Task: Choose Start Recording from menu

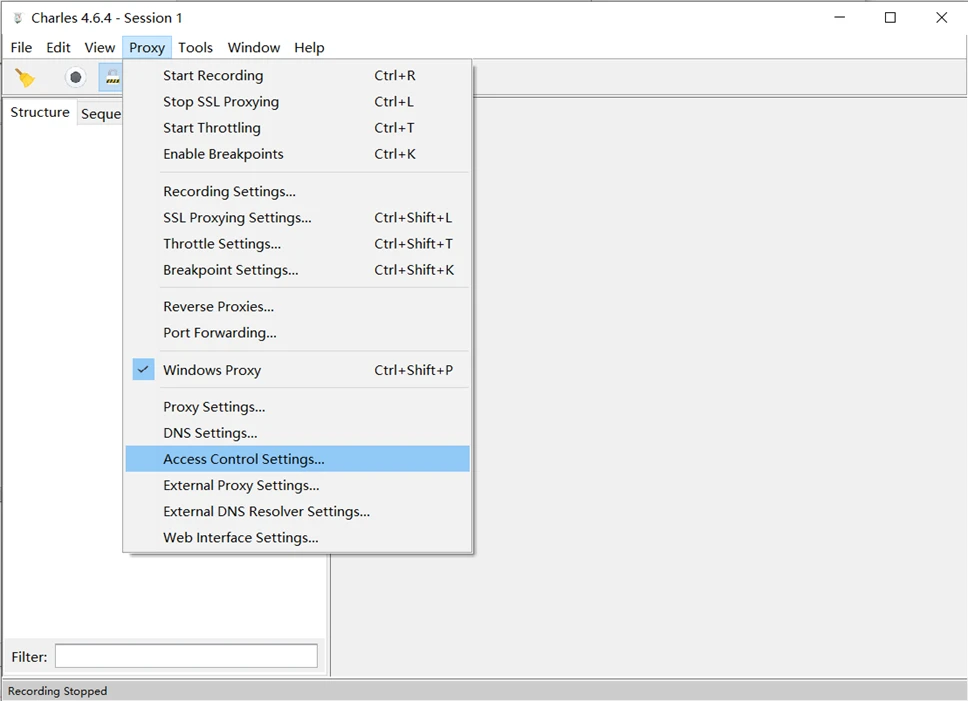Action: [x=298, y=75]
